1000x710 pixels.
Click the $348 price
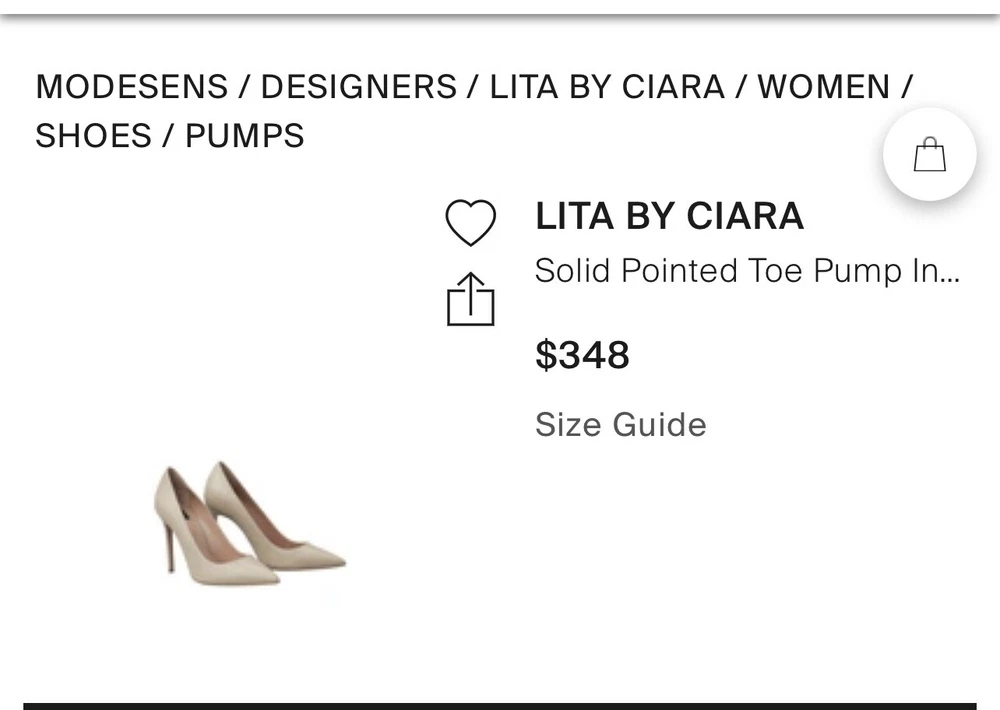tap(582, 355)
